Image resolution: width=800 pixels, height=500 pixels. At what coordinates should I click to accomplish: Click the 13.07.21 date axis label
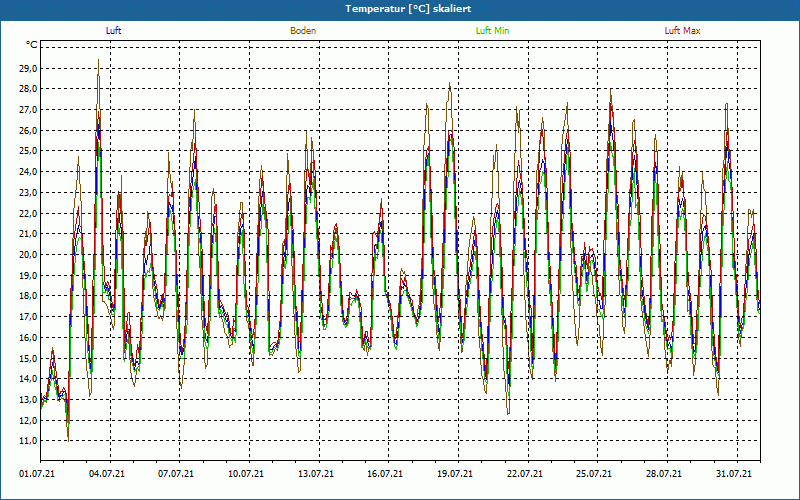[x=316, y=474]
